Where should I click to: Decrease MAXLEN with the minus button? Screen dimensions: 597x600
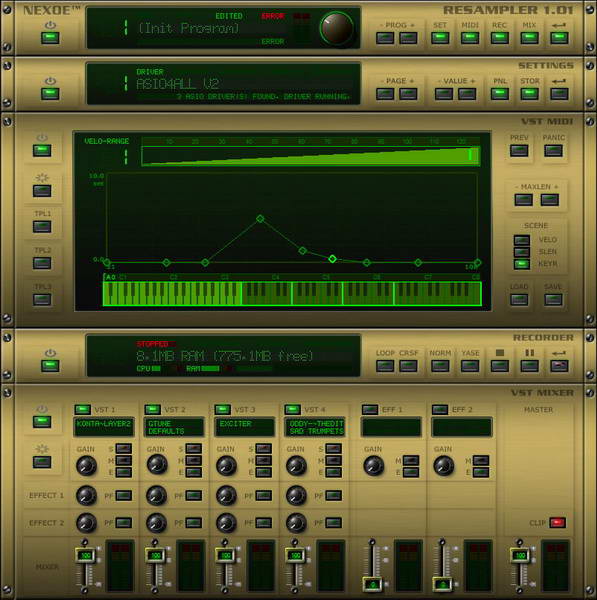click(524, 200)
